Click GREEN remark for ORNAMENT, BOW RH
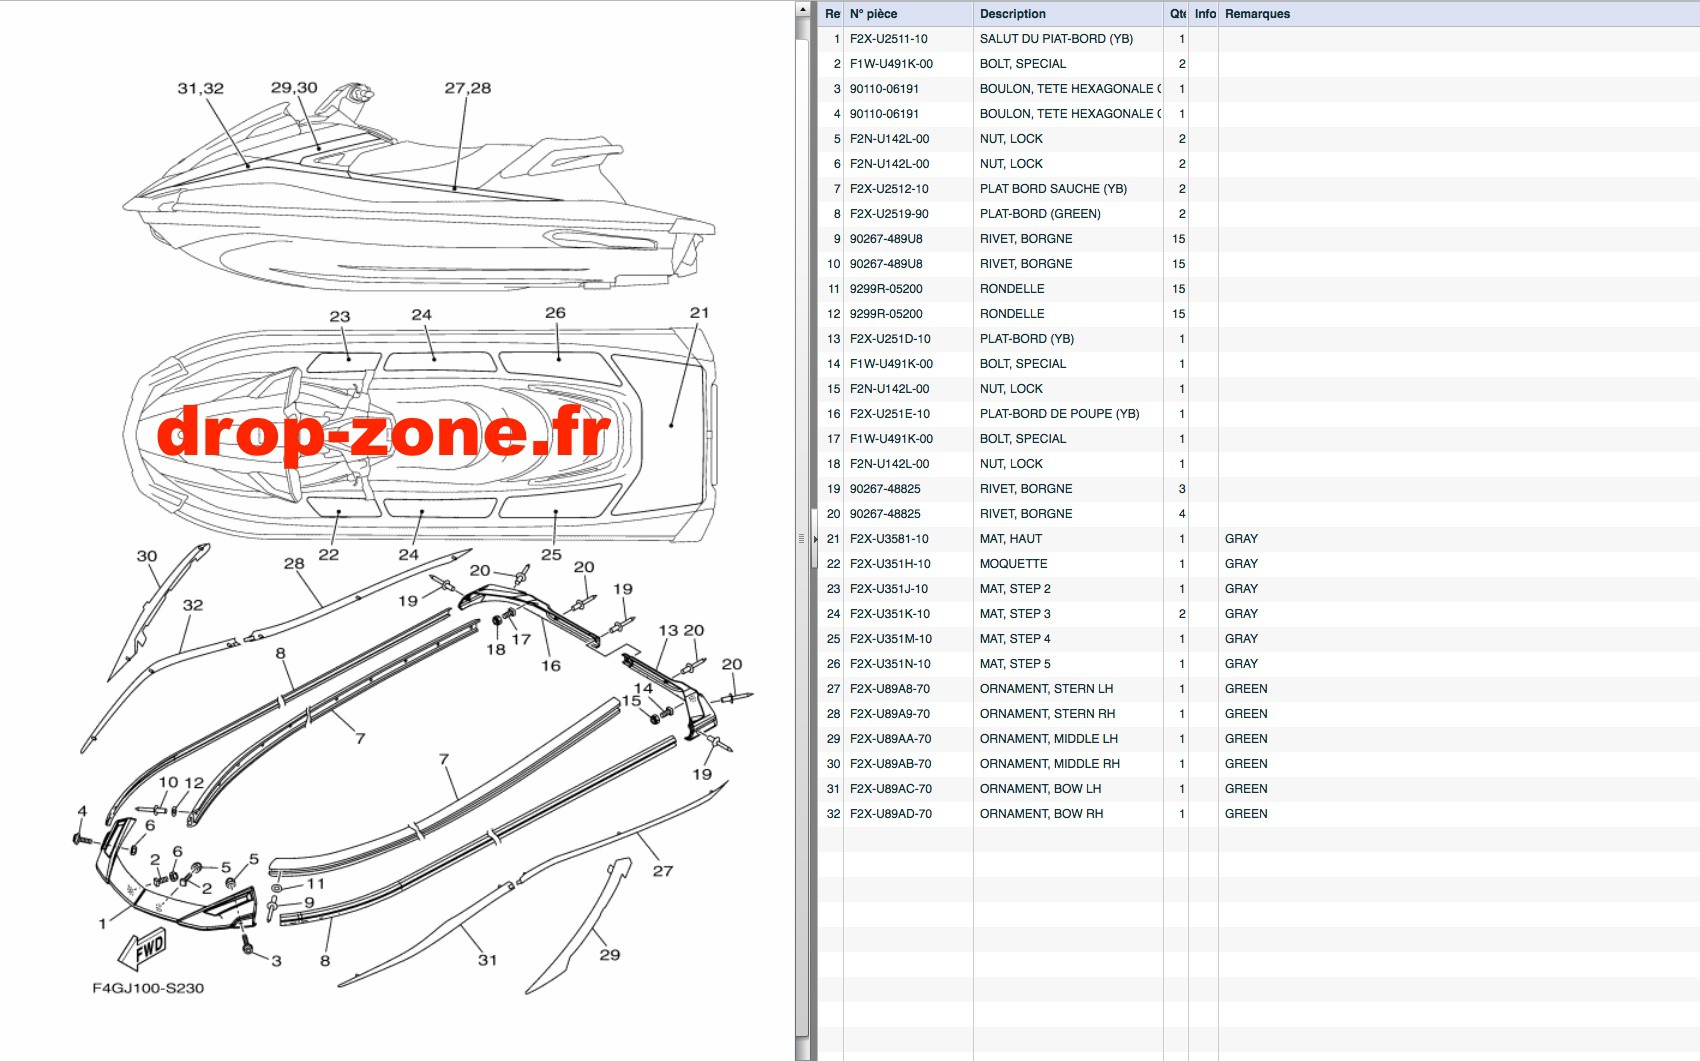Viewport: 1700px width, 1061px height. pos(1246,814)
